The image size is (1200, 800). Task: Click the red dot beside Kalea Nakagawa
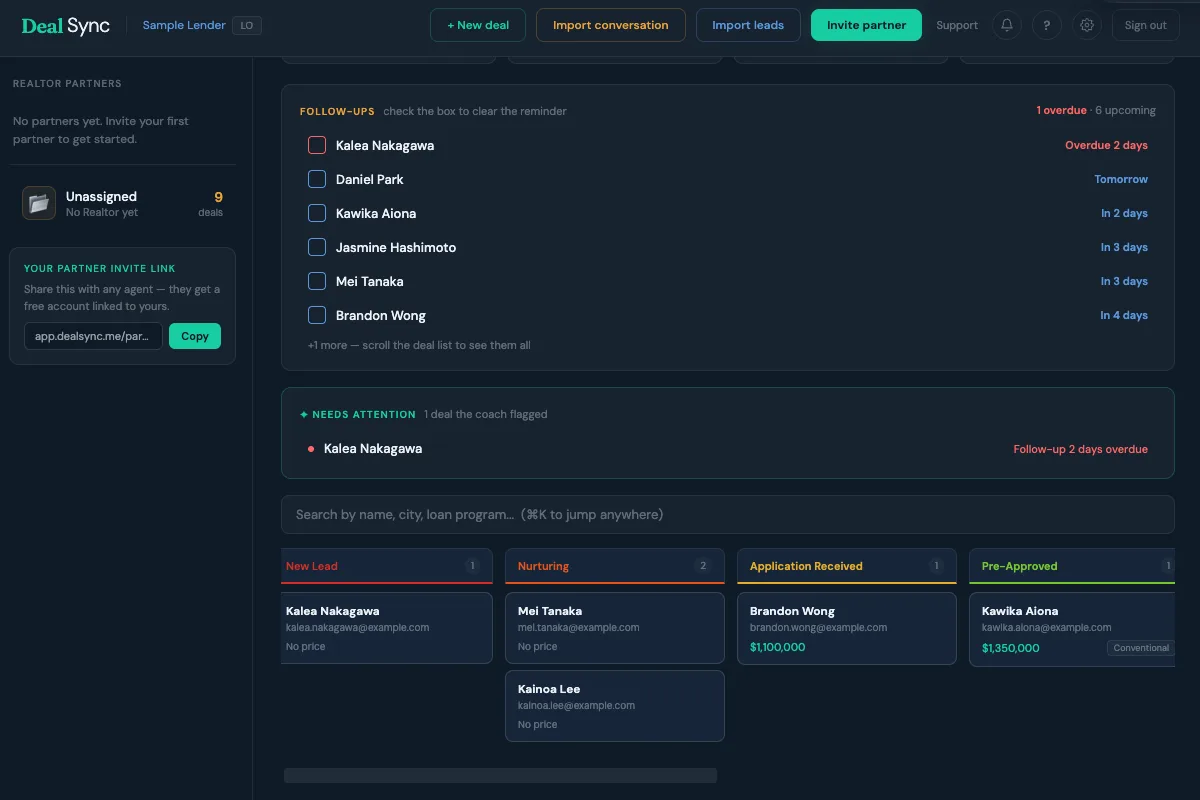pyautogui.click(x=311, y=449)
